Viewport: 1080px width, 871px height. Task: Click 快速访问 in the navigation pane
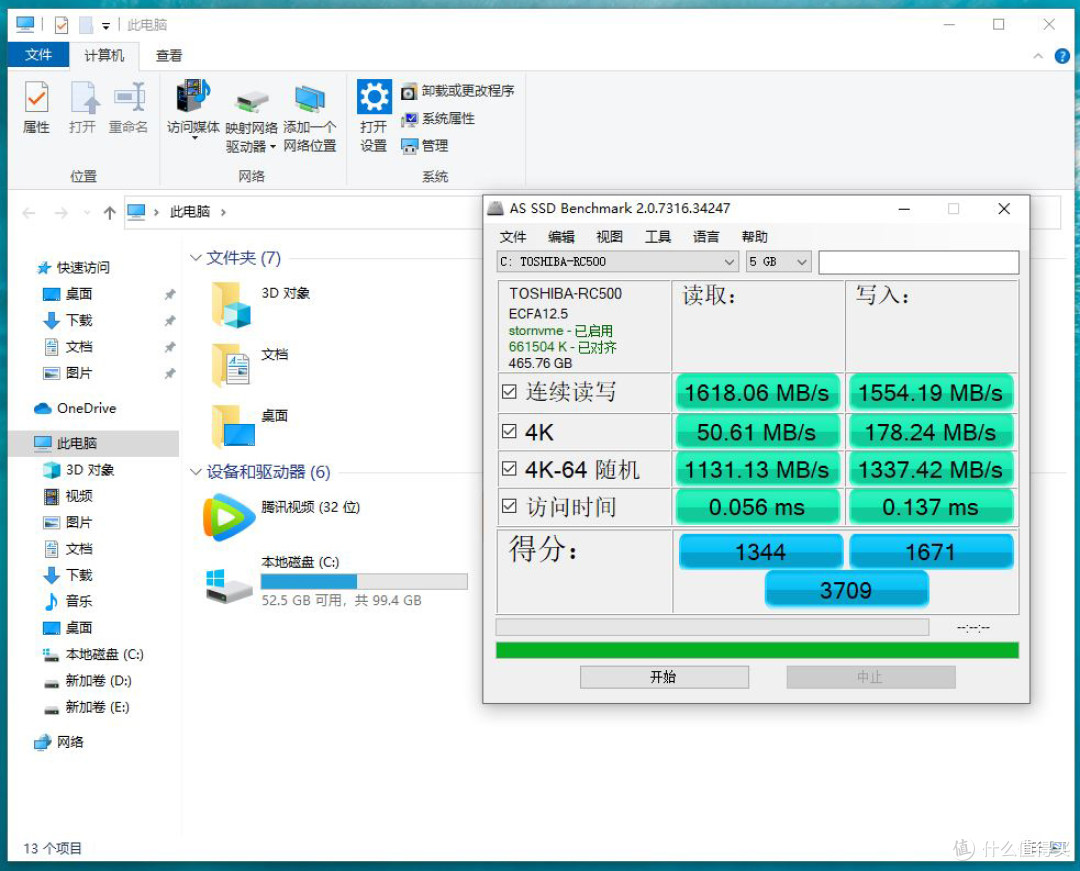83,267
